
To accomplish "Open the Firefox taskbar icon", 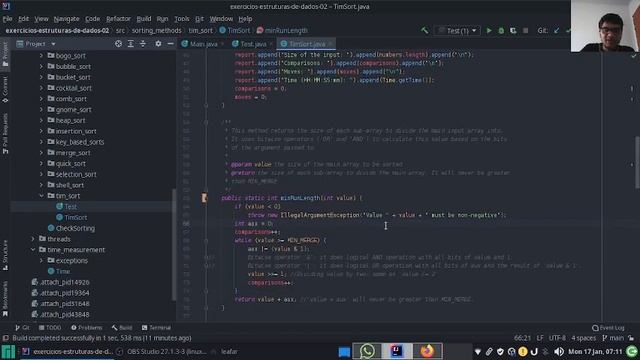I will click(427, 351).
